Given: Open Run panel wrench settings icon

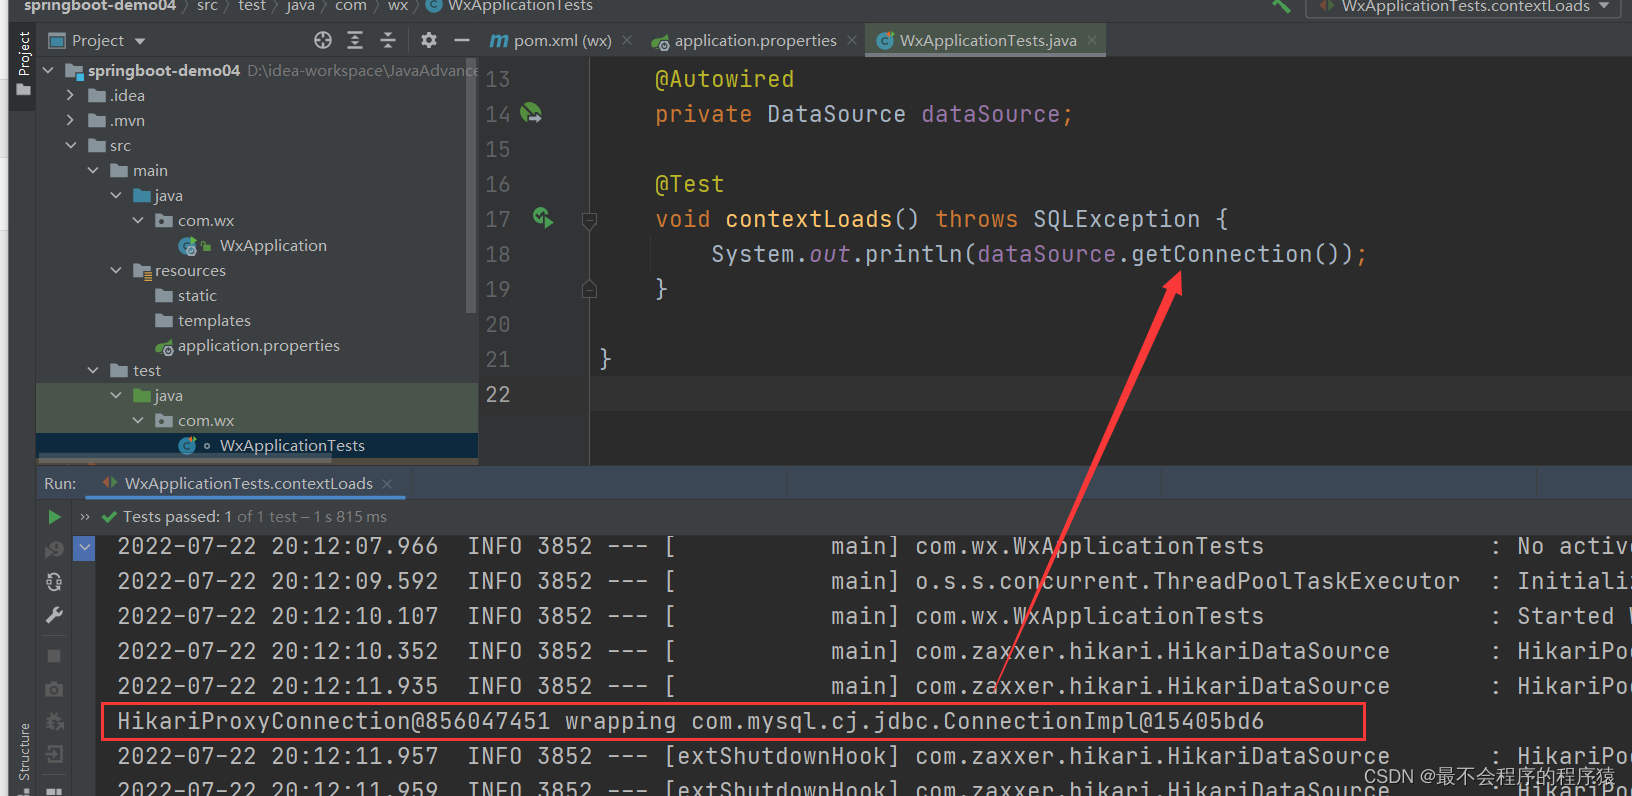Looking at the screenshot, I should tap(54, 615).
